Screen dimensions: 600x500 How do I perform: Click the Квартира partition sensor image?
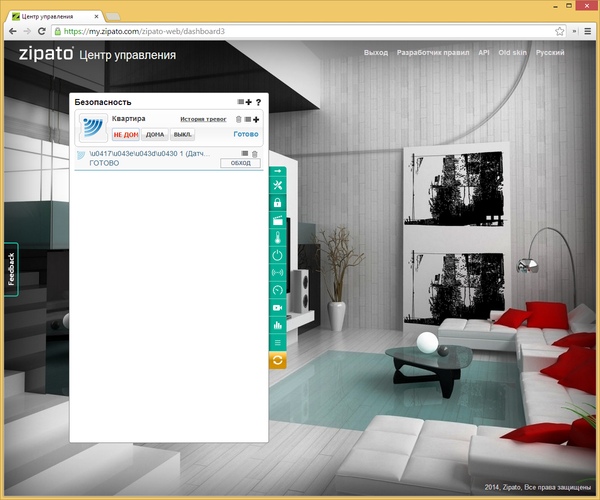pyautogui.click(x=93, y=128)
